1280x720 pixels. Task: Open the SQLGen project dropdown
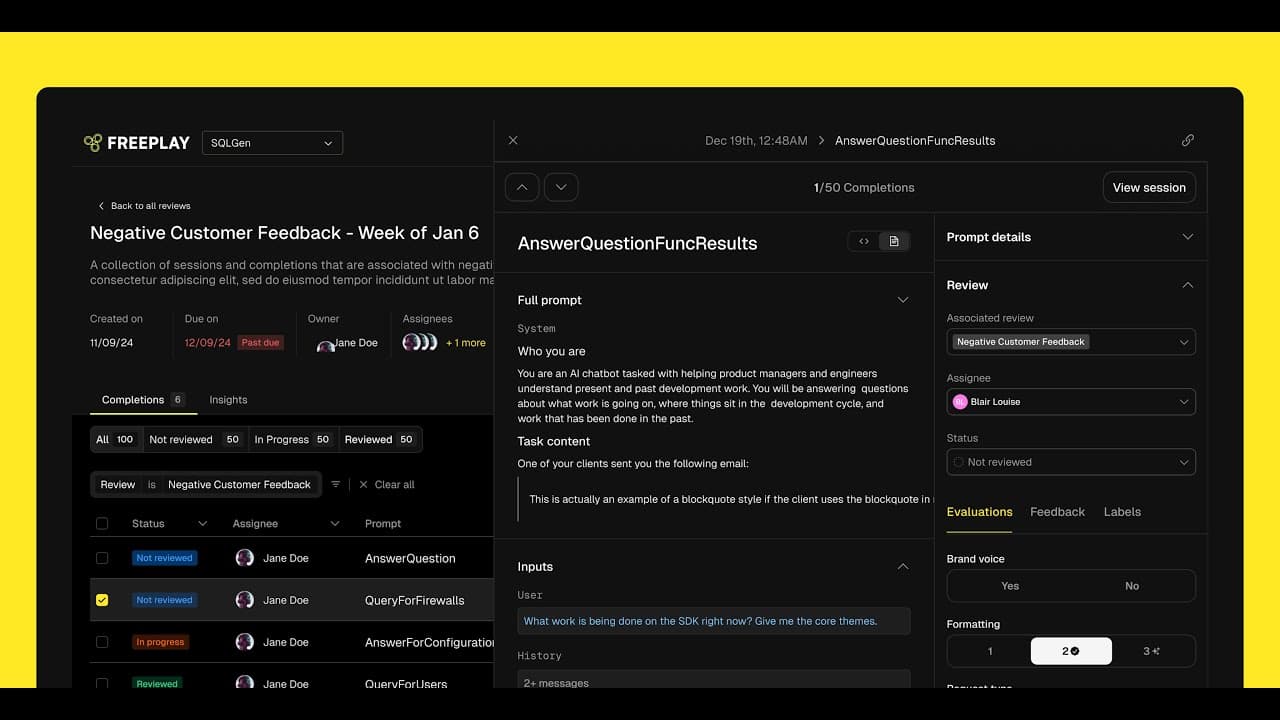click(x=272, y=143)
